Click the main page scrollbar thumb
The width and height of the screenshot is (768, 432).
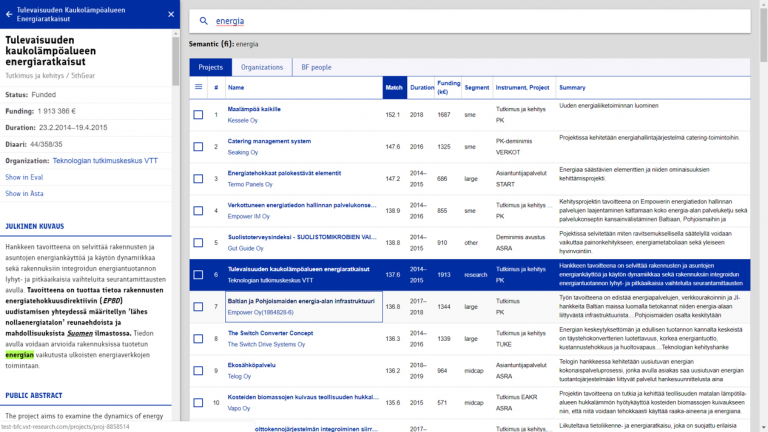point(764,34)
